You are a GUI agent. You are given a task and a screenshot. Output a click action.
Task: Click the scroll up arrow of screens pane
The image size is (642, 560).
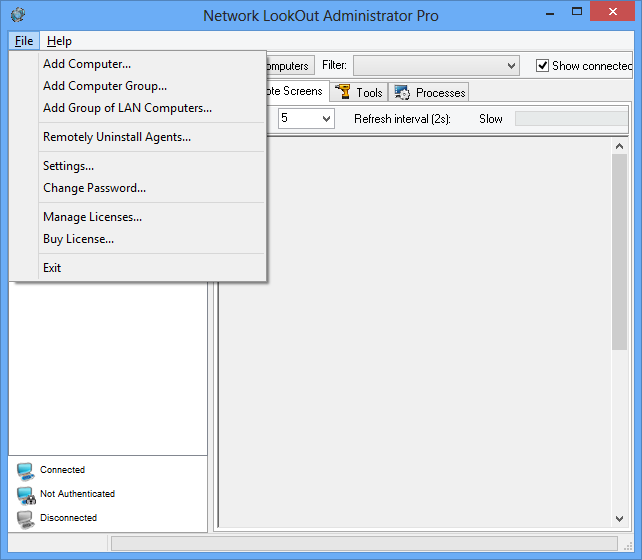619,146
